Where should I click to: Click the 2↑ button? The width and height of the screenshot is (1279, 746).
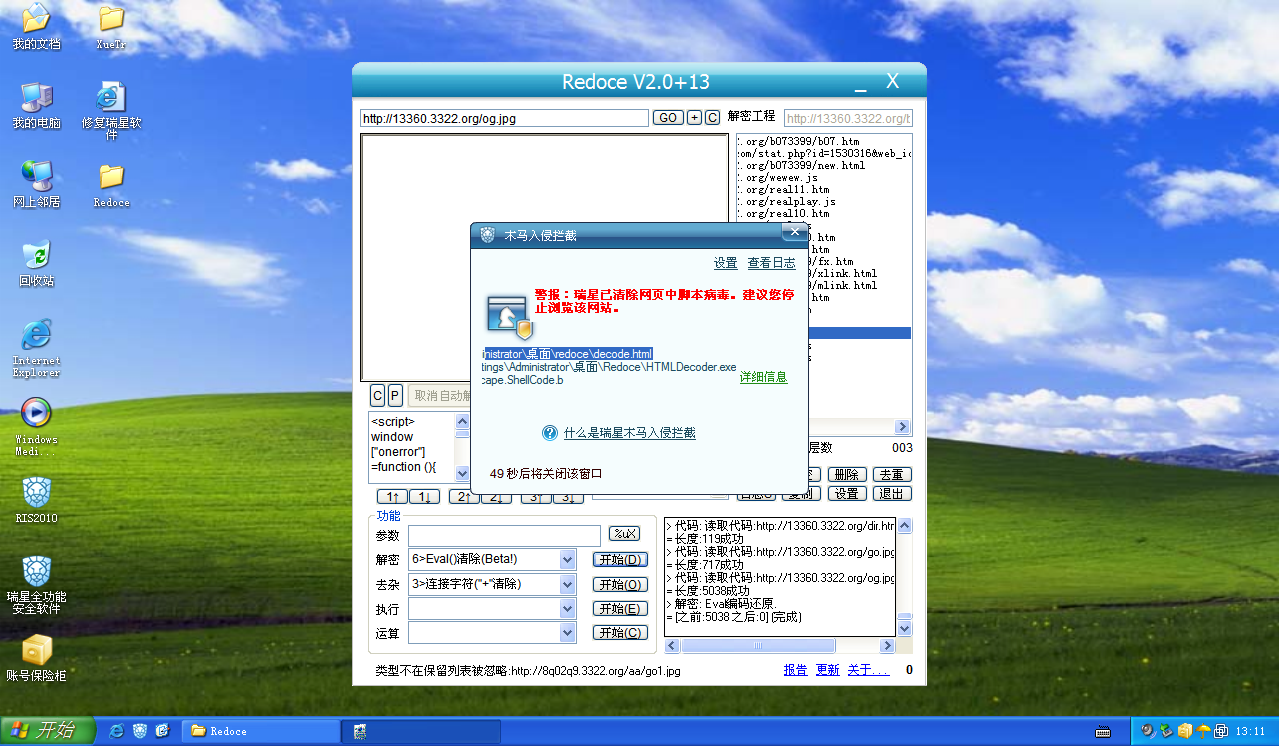click(464, 496)
